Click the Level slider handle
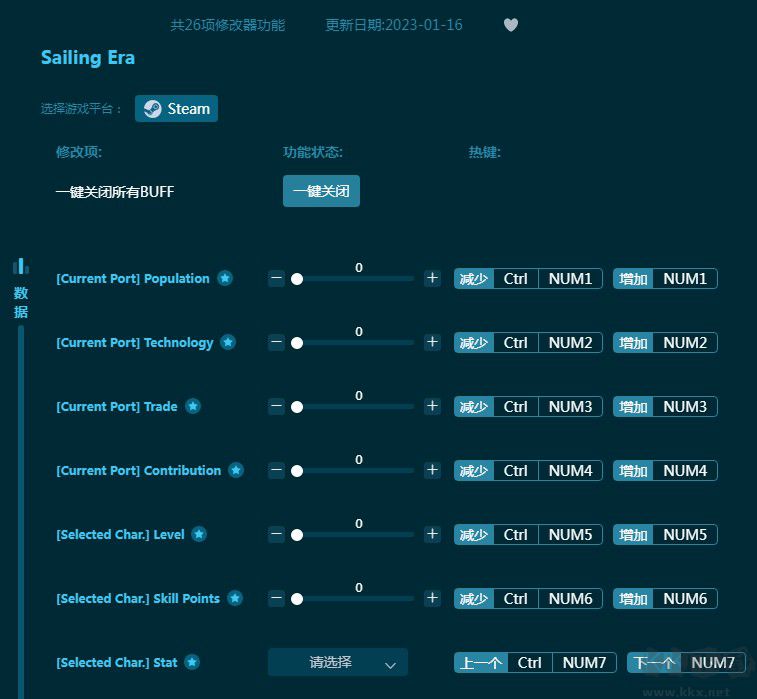Image resolution: width=757 pixels, height=699 pixels. tap(297, 535)
